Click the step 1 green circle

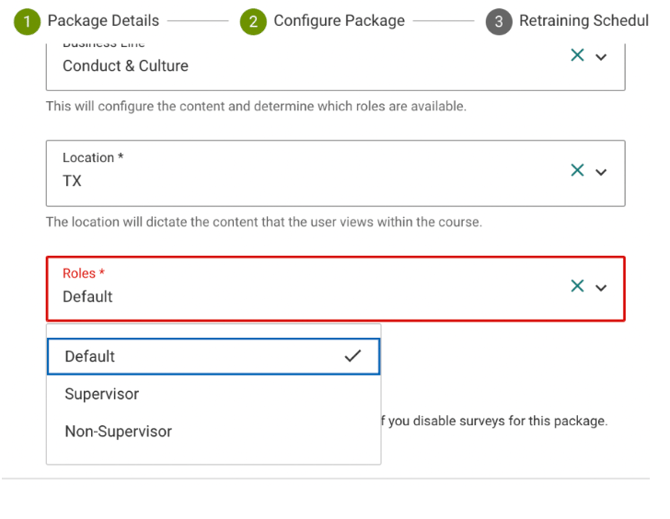(x=27, y=21)
